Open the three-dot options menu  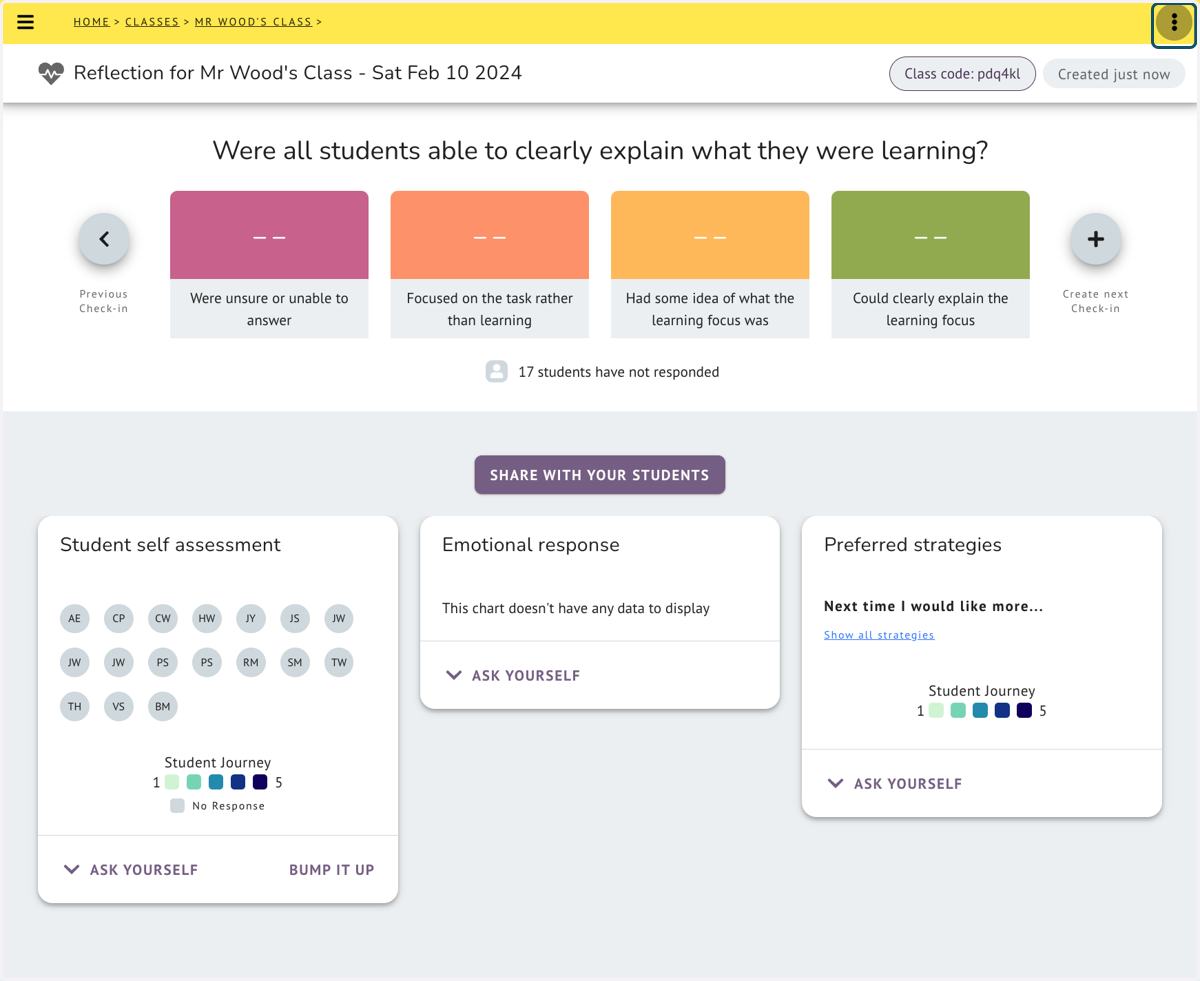[x=1174, y=23]
